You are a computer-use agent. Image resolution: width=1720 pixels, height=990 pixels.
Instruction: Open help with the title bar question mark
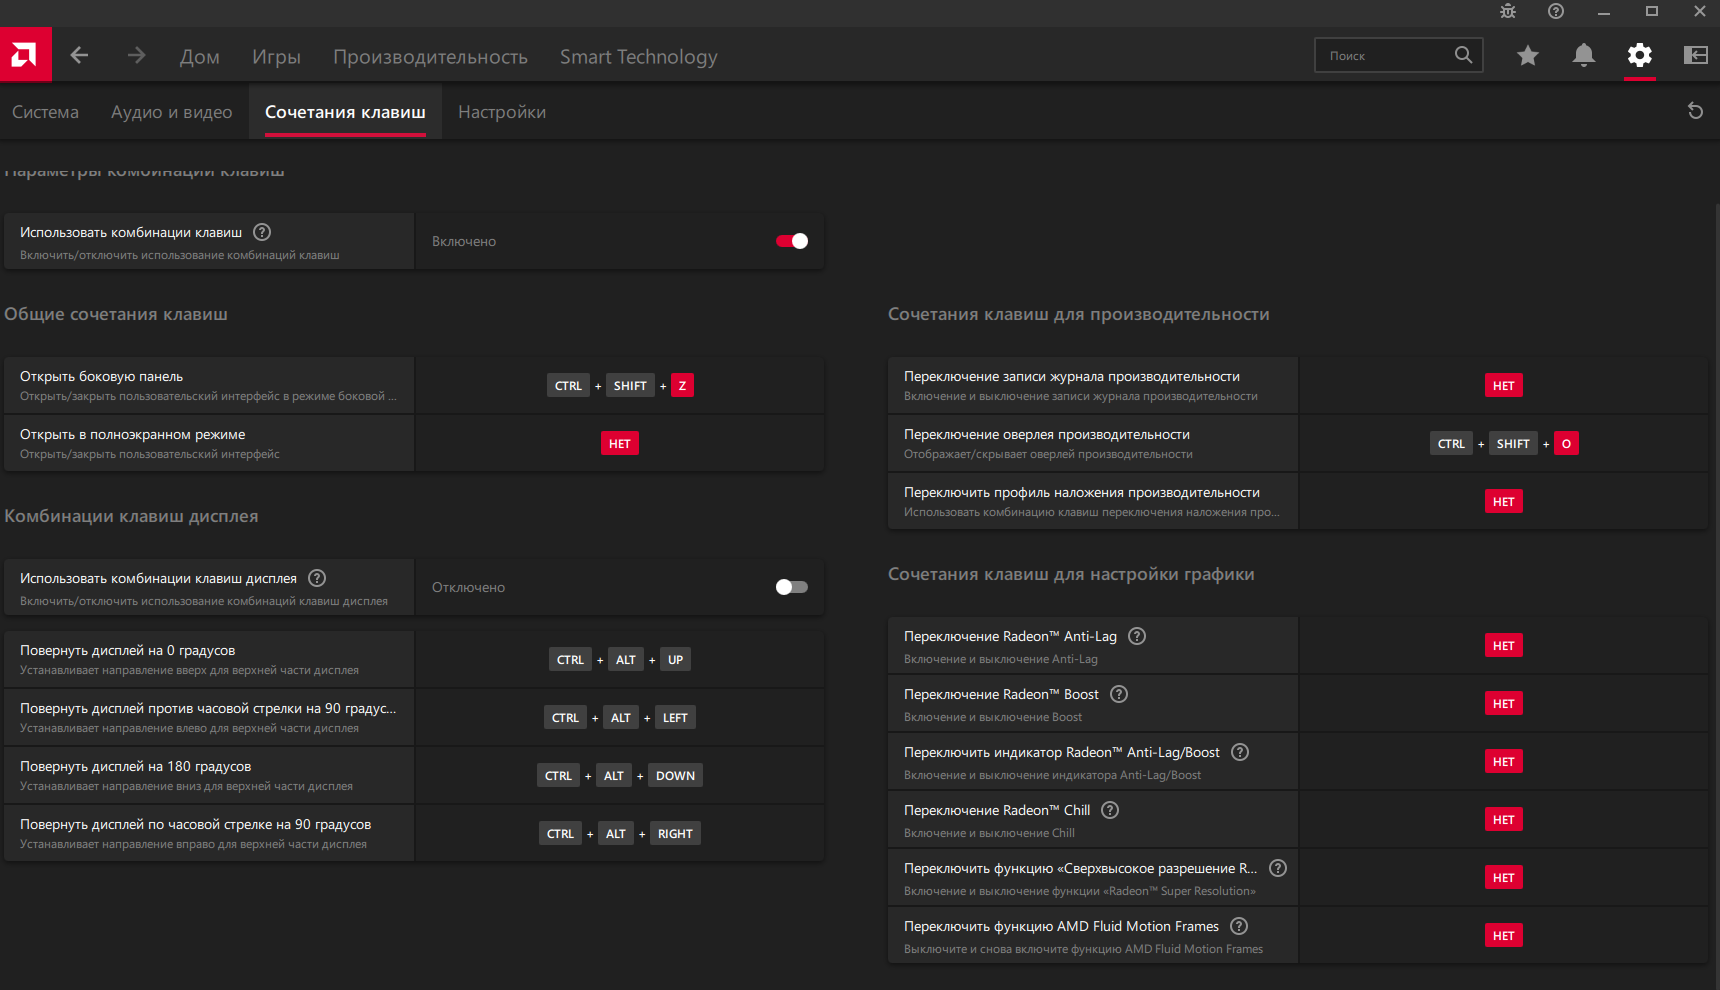tap(1556, 11)
